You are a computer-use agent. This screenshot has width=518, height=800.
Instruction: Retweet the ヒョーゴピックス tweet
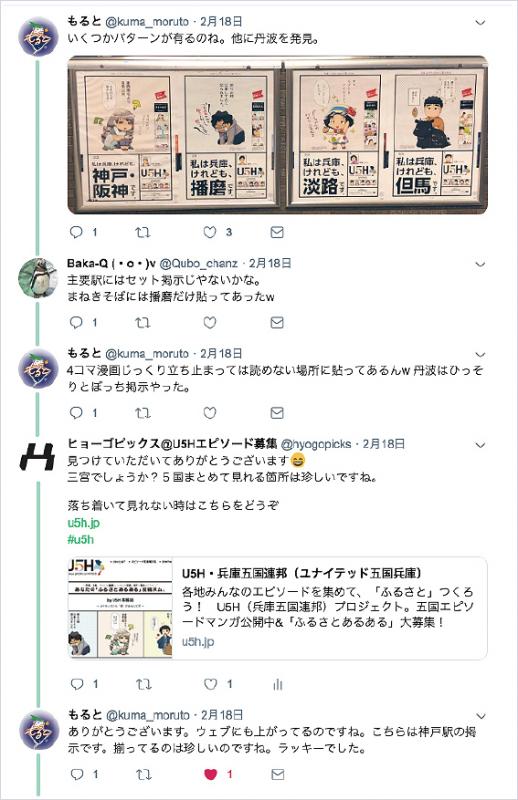coord(143,684)
